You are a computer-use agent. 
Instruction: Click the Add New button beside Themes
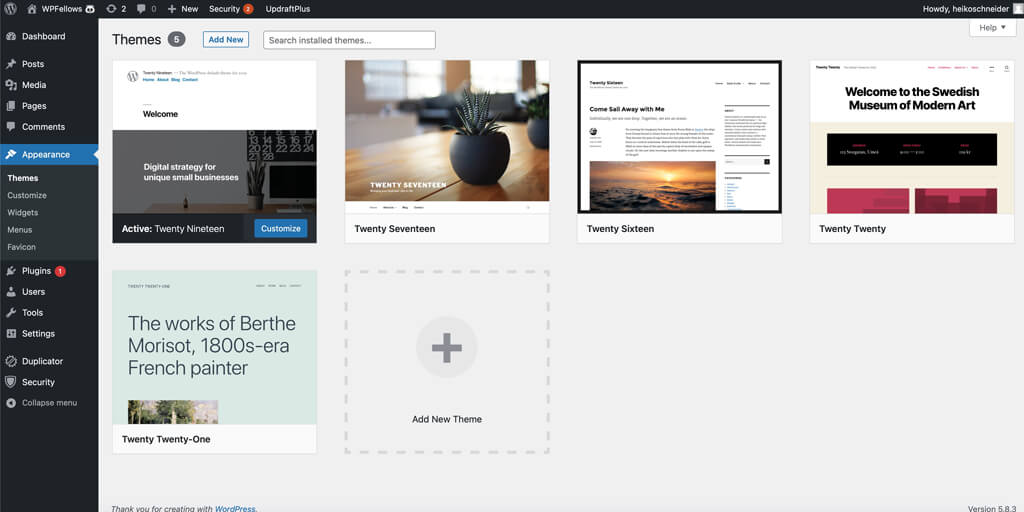pyautogui.click(x=226, y=40)
